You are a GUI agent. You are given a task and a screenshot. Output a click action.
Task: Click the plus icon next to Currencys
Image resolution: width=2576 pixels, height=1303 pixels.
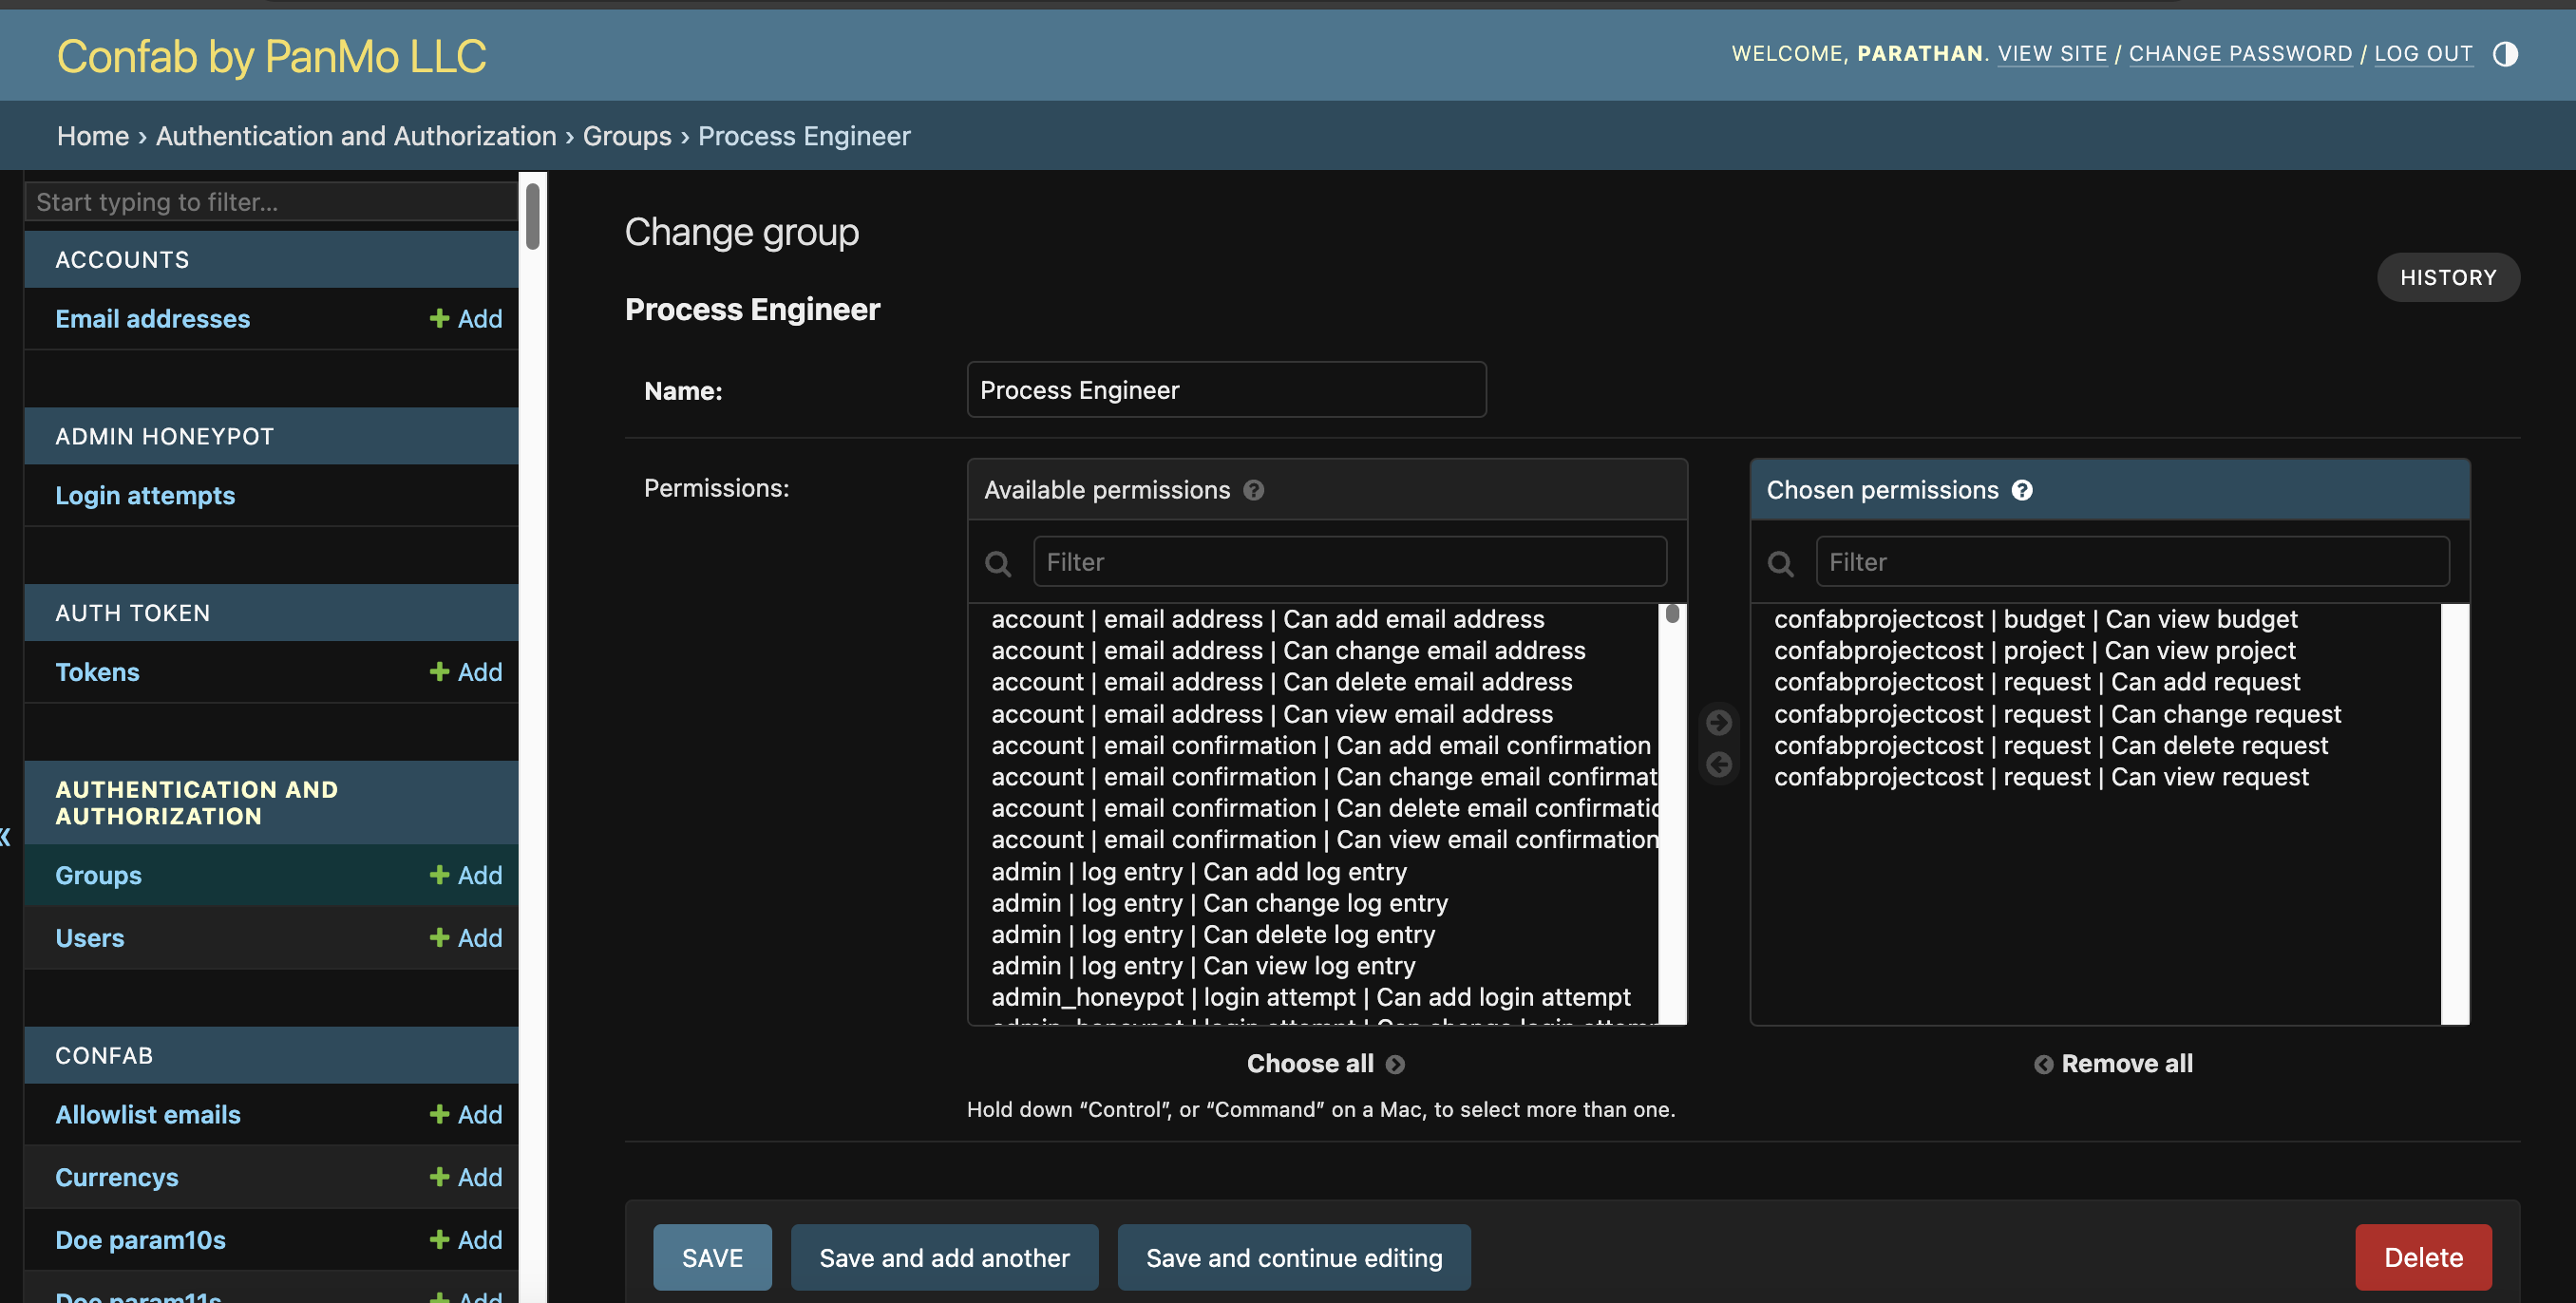438,1177
